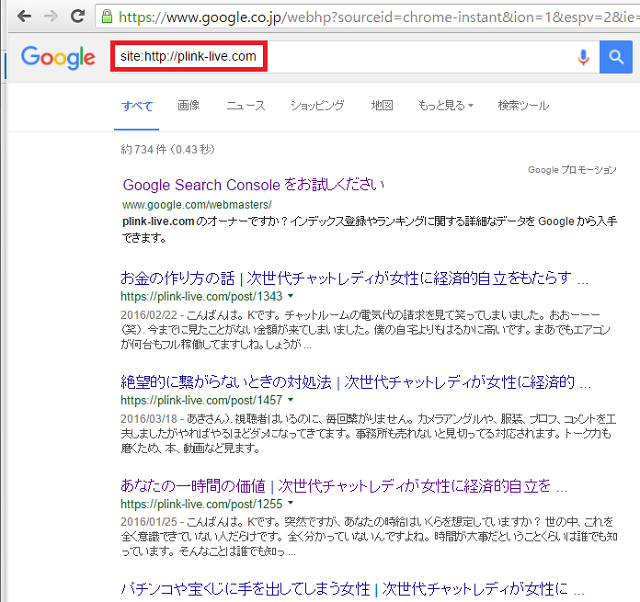
Task: Click the browser forward arrow
Action: (x=51, y=17)
